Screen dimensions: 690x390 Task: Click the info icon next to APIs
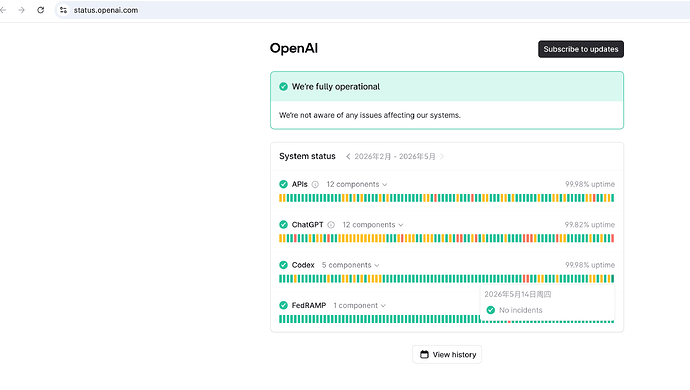(315, 184)
